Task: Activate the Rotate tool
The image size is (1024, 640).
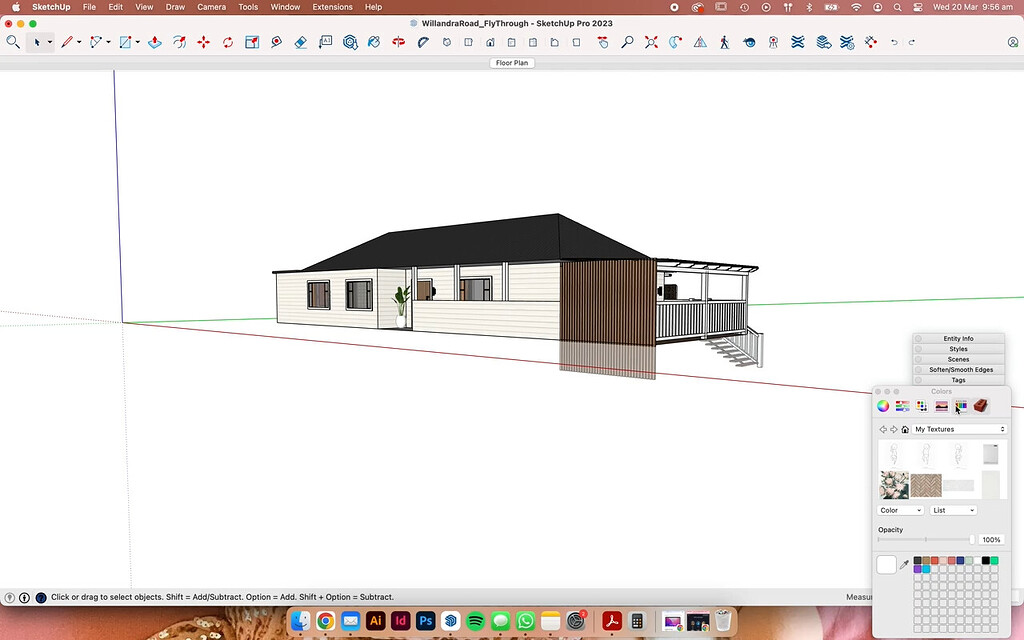Action: [227, 42]
